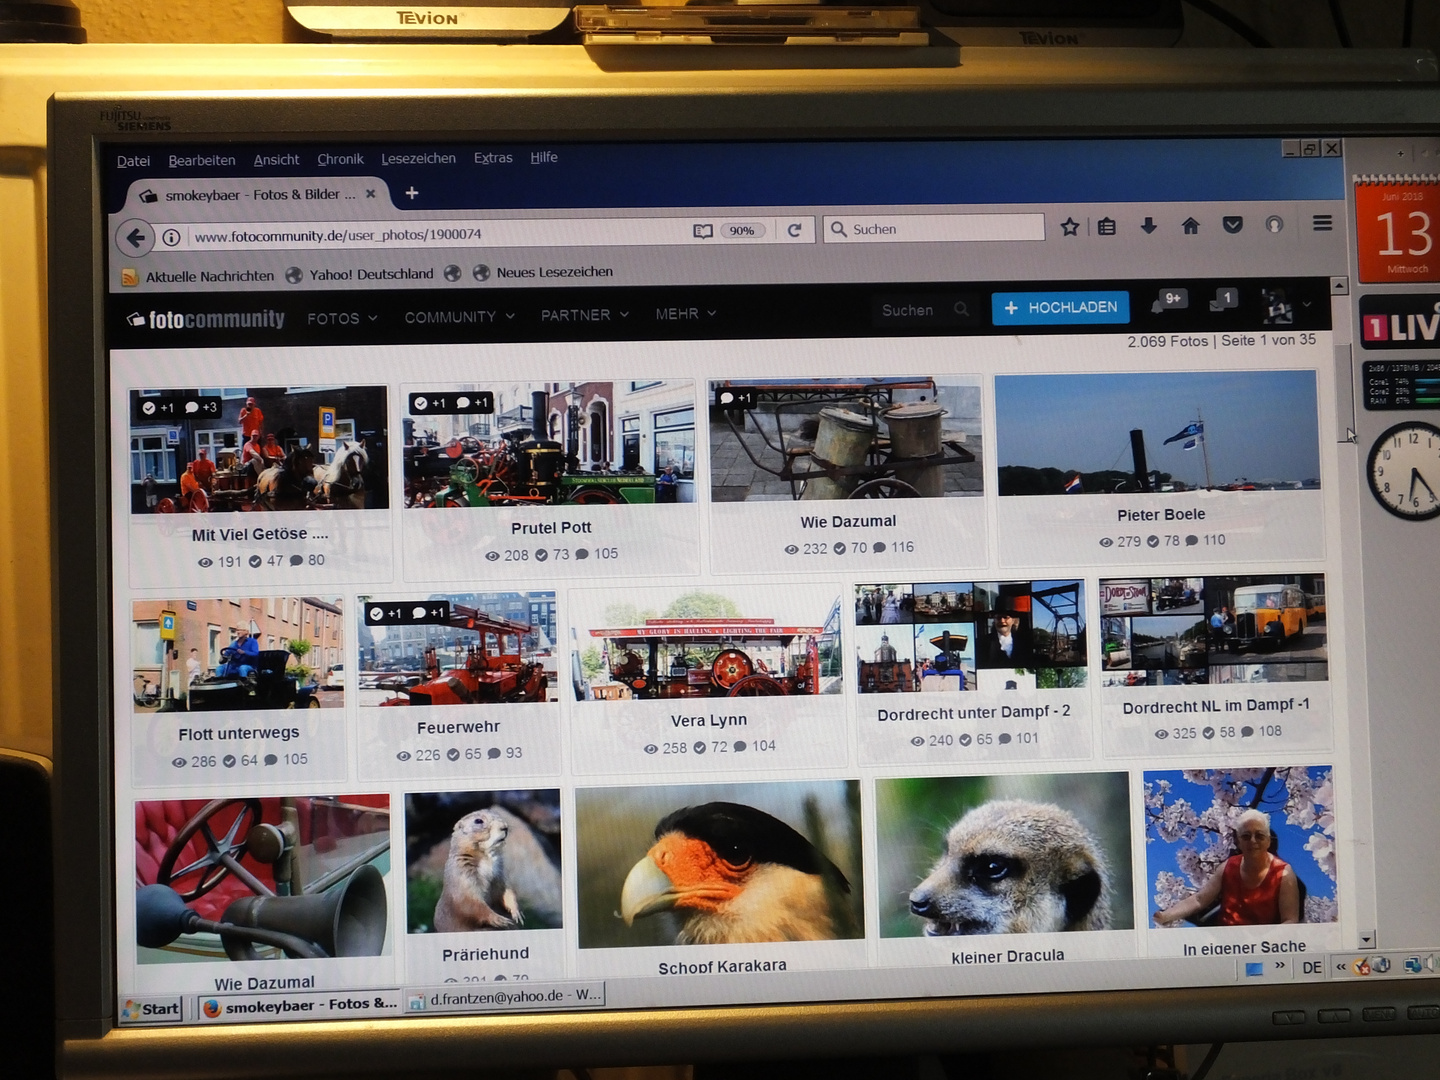Viewport: 1440px width, 1080px height.
Task: Open the Pieter Boele photo thumbnail
Action: coord(1157,433)
